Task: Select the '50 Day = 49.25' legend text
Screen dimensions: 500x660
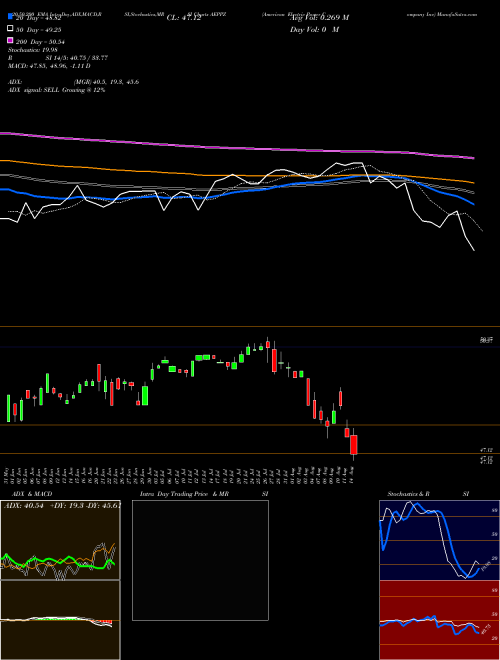Action: point(38,30)
